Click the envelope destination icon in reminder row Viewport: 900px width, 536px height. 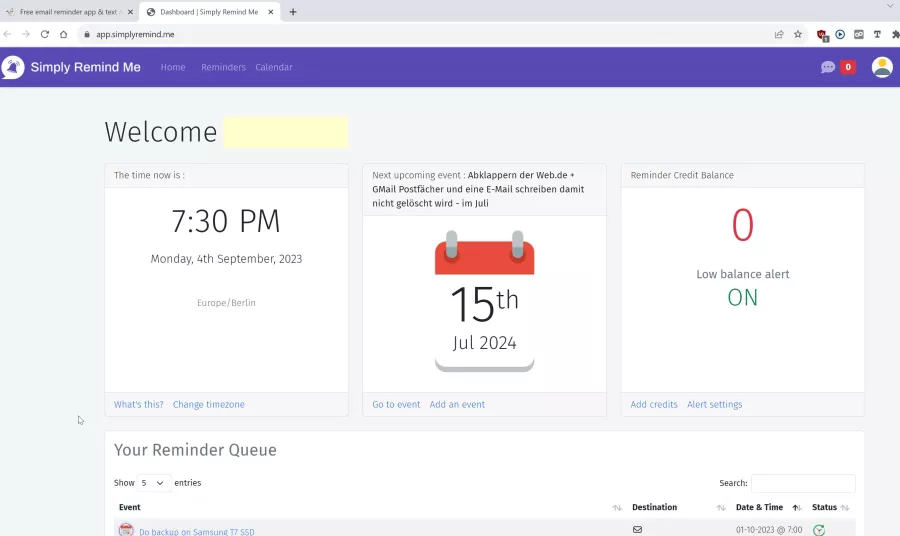[x=637, y=529]
